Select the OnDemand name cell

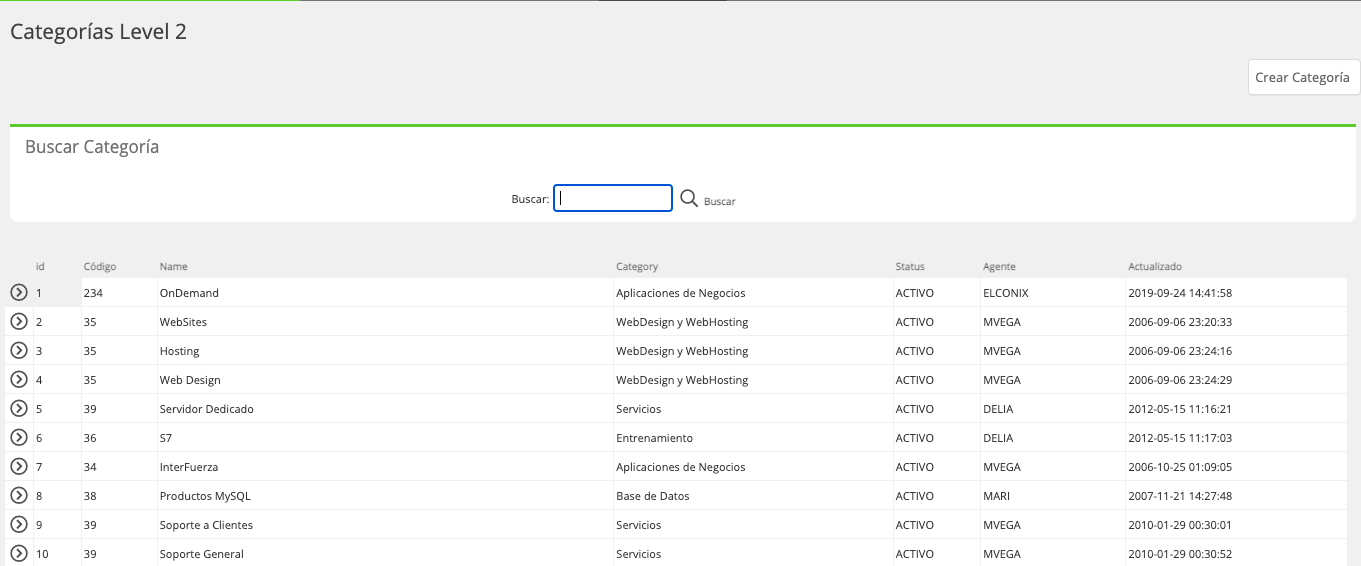pos(386,293)
